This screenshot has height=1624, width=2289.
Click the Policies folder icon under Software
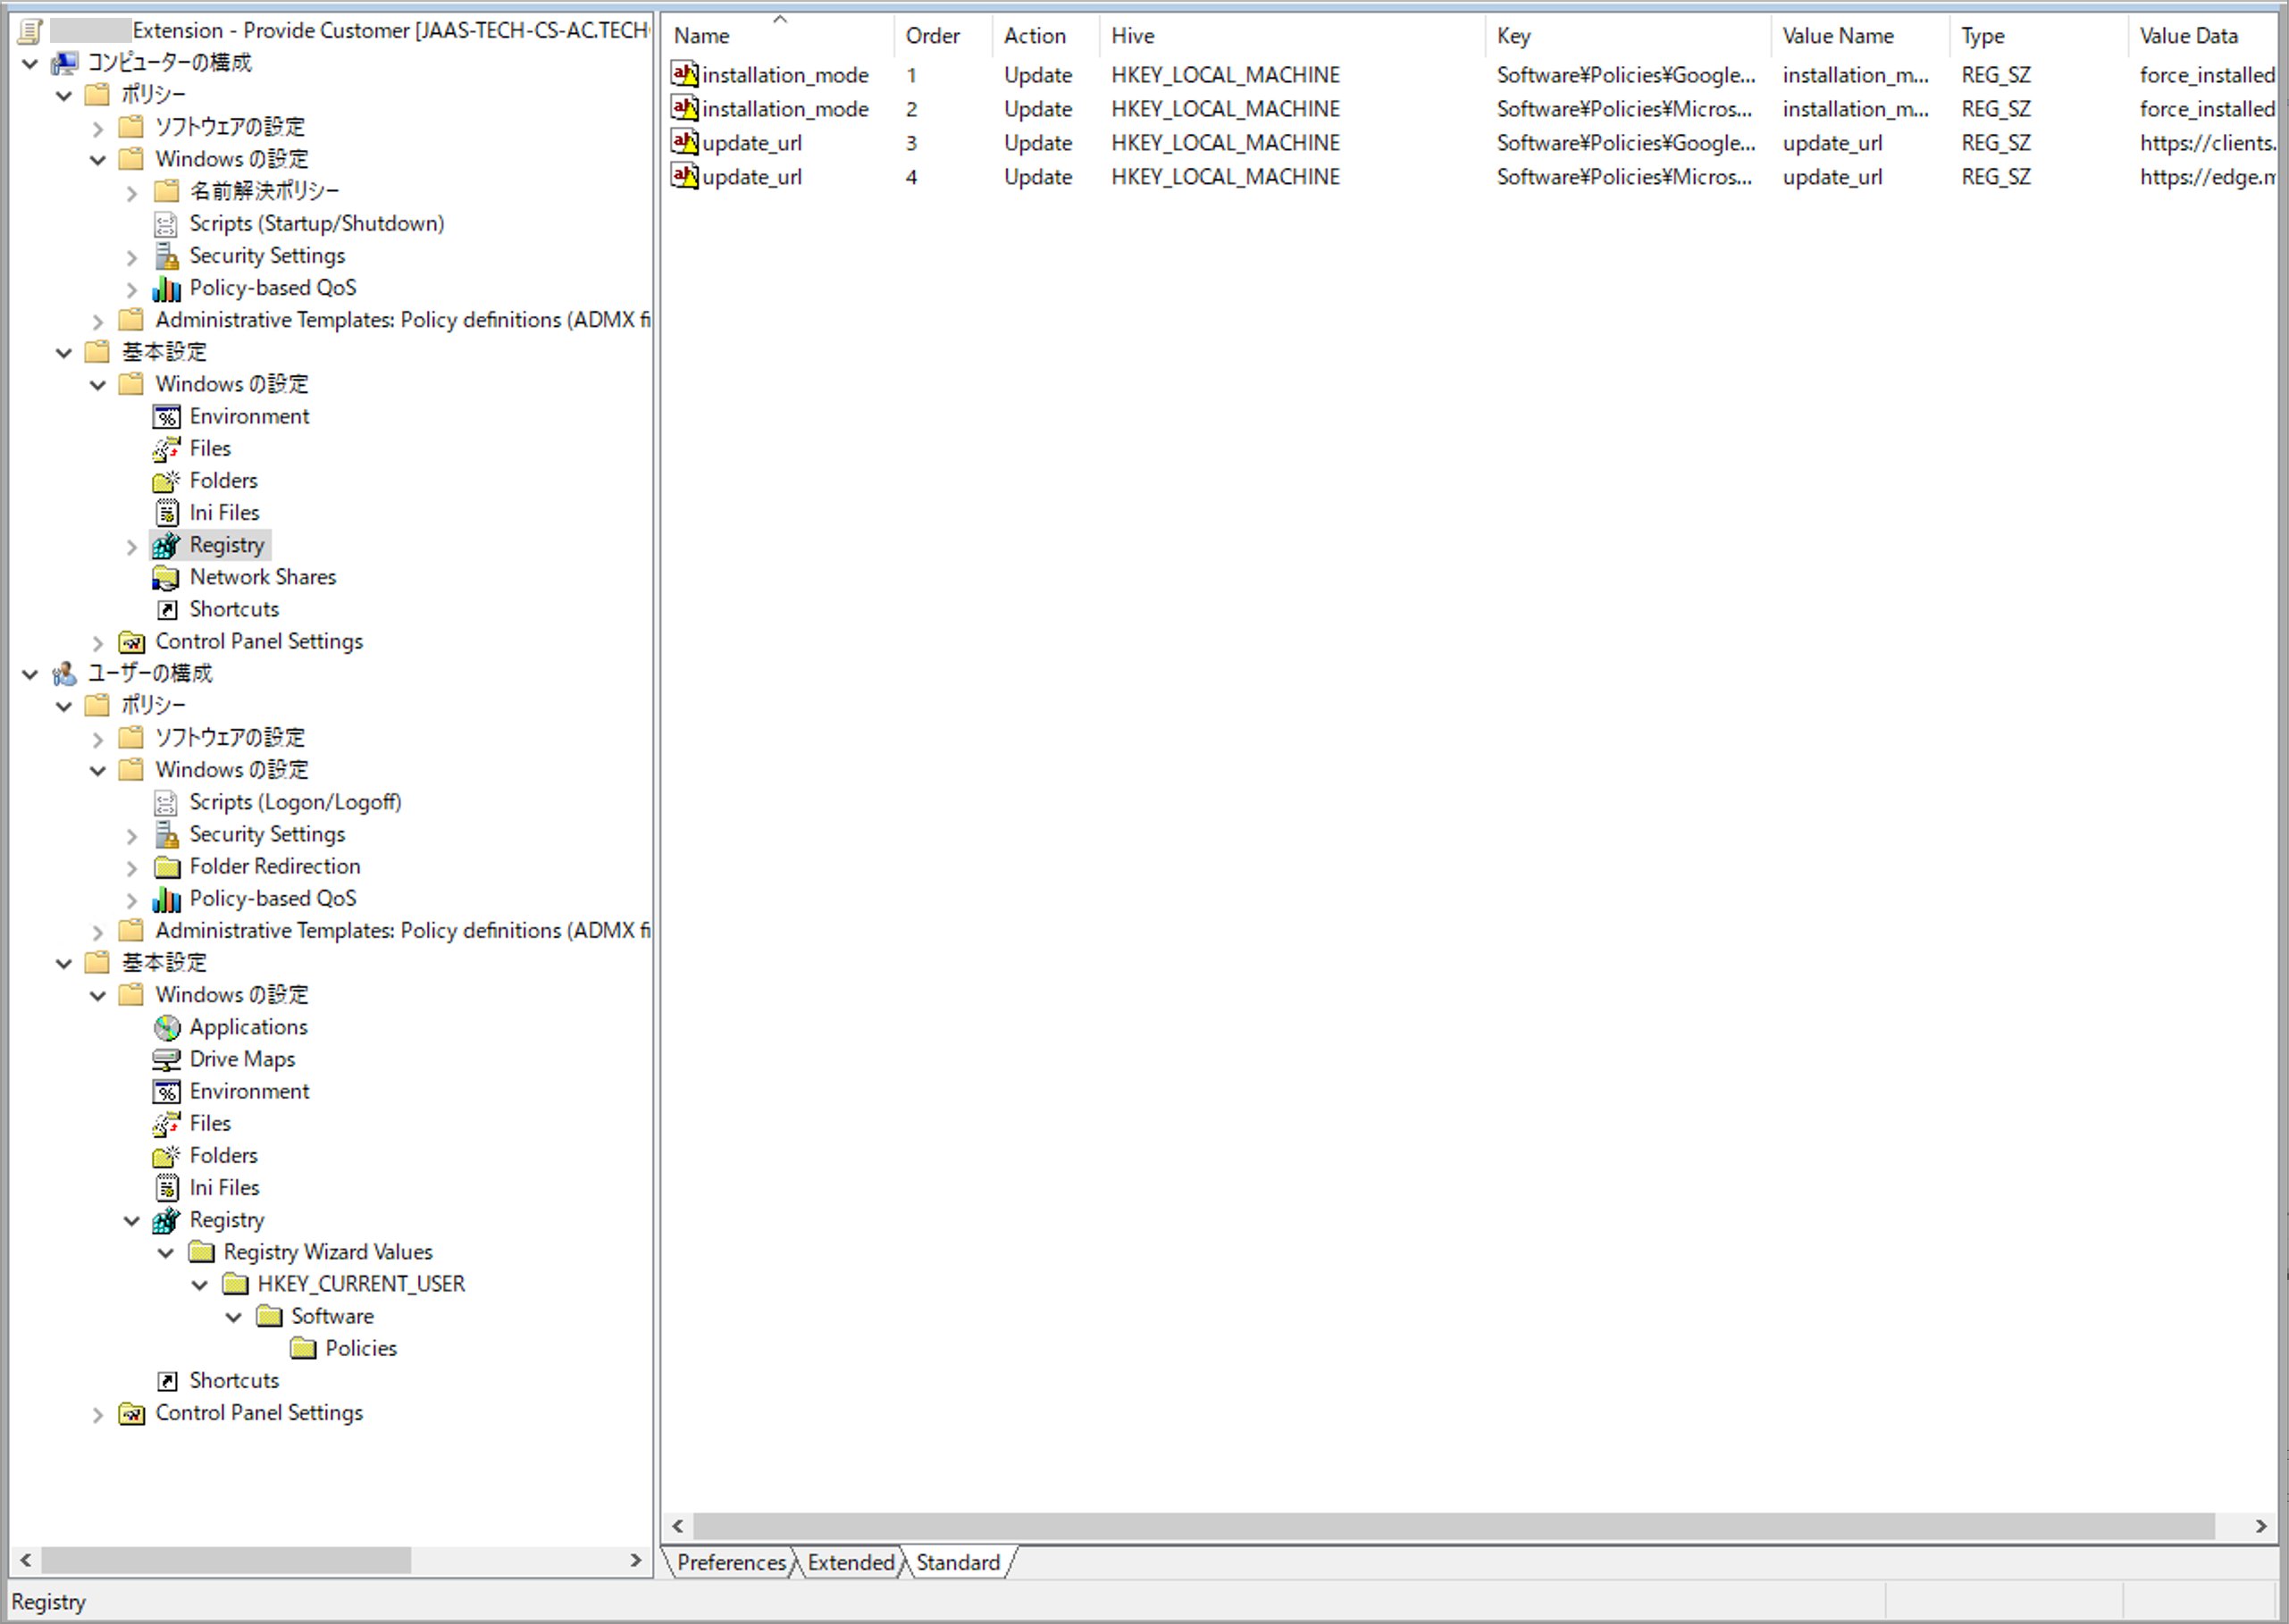click(303, 1349)
